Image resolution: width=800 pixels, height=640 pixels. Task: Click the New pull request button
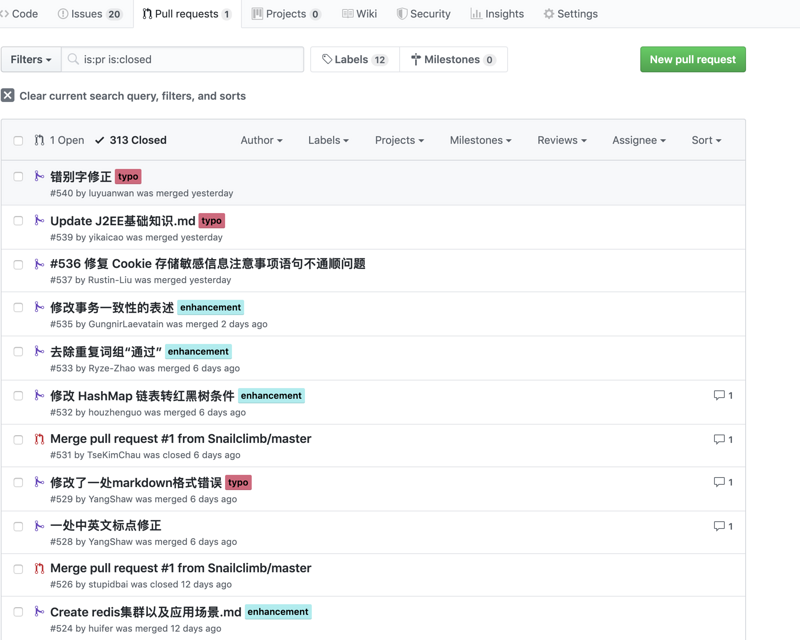(692, 59)
